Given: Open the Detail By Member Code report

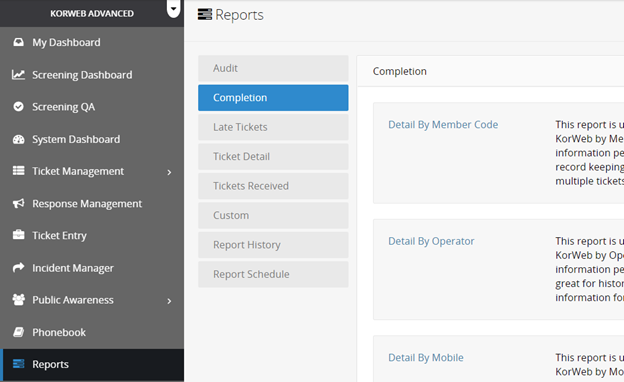Looking at the screenshot, I should (443, 125).
